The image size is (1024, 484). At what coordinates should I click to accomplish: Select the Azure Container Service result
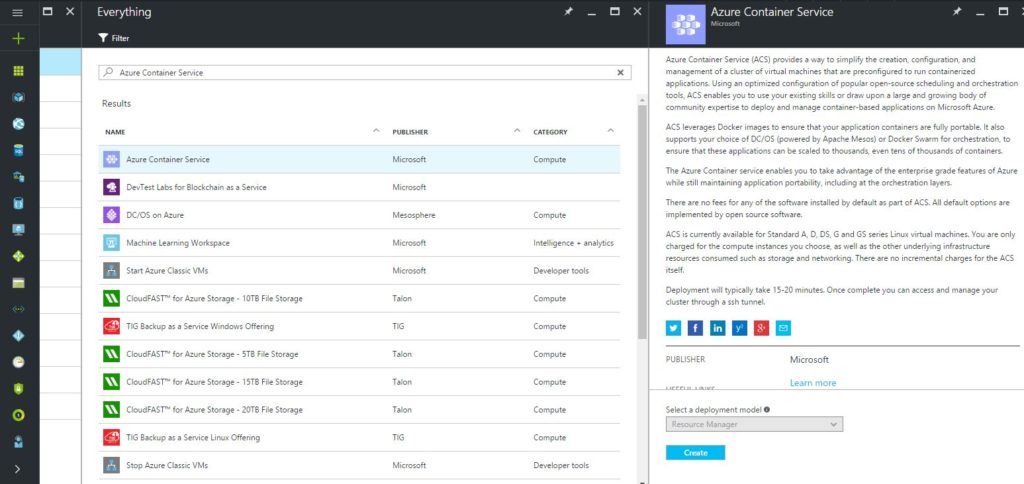pos(359,159)
